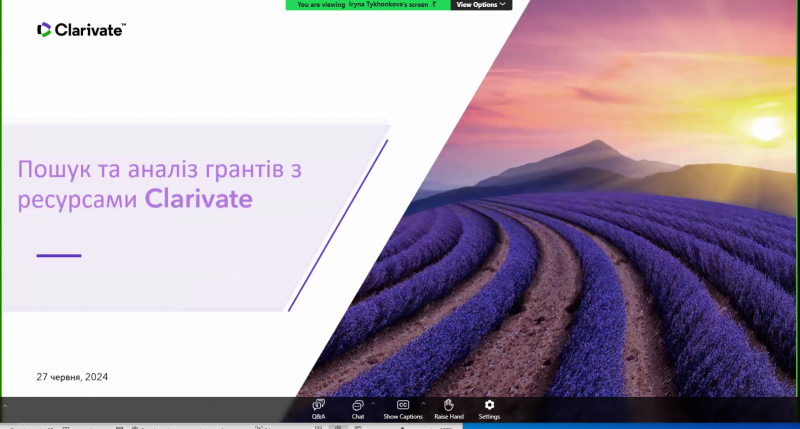Screen dimensions: 800x429
Task: Open Zoom Settings gear
Action: [489, 410]
